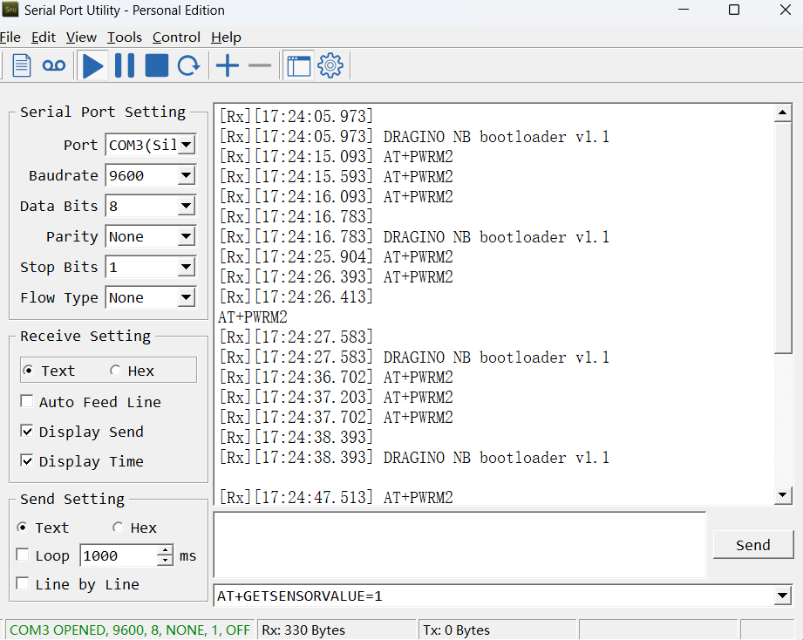This screenshot has height=640, width=803.
Task: Close the Serial Port Utility window
Action: 785,10
